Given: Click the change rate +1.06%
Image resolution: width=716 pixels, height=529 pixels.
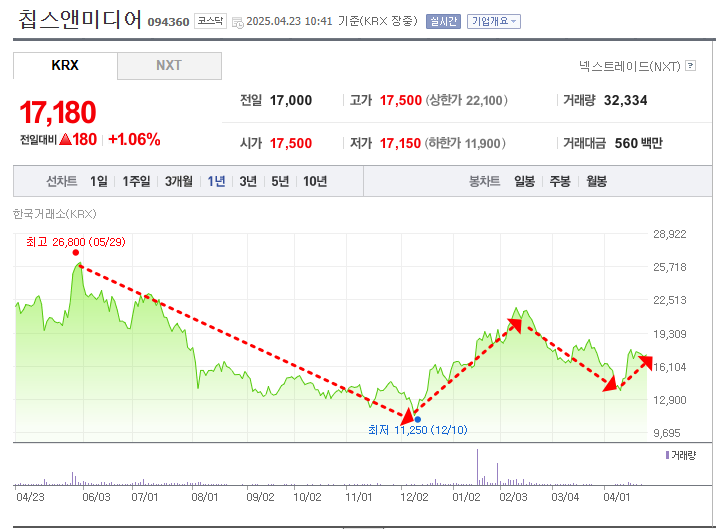Looking at the screenshot, I should (134, 139).
